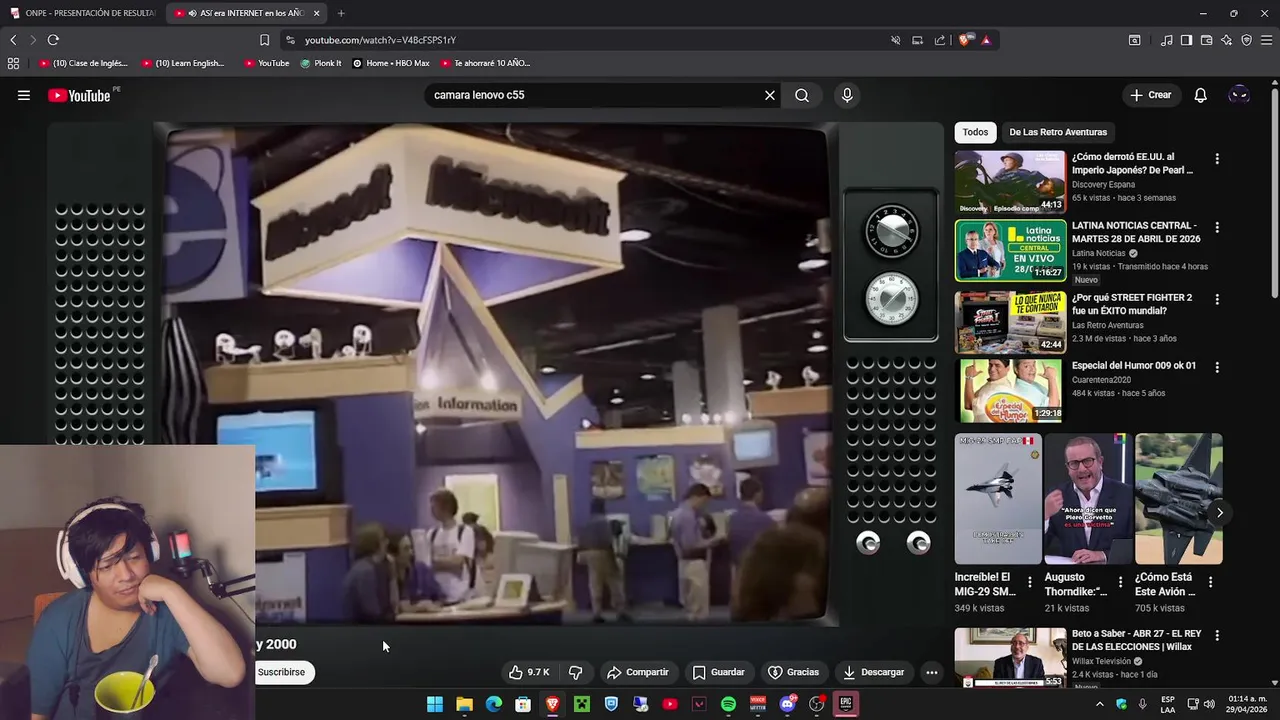Reload the current page
This screenshot has height=720, width=1280.
point(53,40)
